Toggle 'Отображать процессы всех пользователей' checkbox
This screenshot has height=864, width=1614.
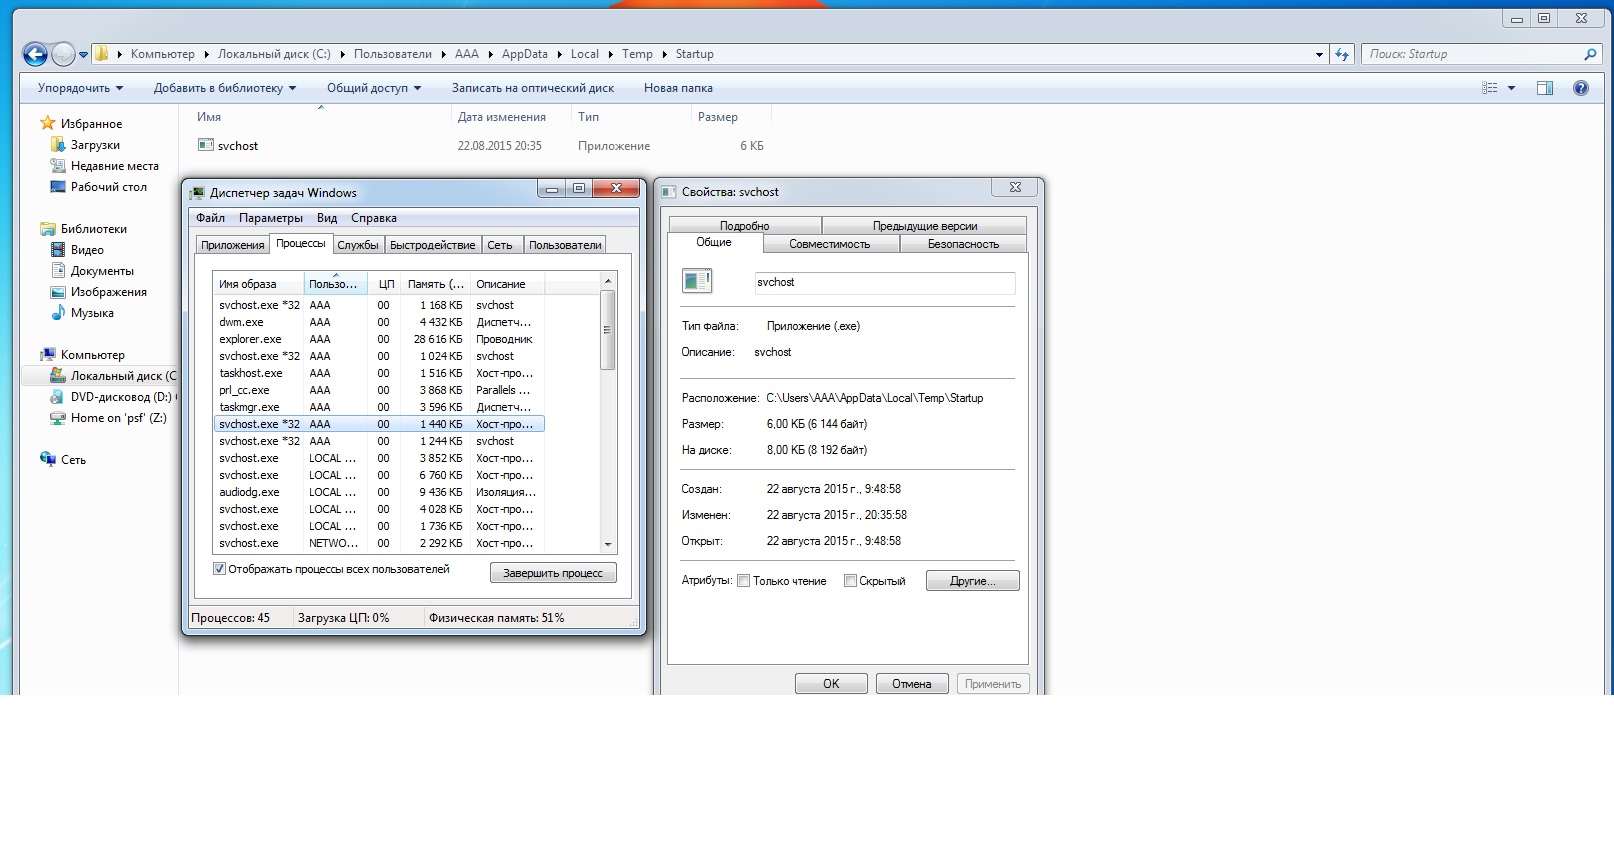pyautogui.click(x=219, y=569)
